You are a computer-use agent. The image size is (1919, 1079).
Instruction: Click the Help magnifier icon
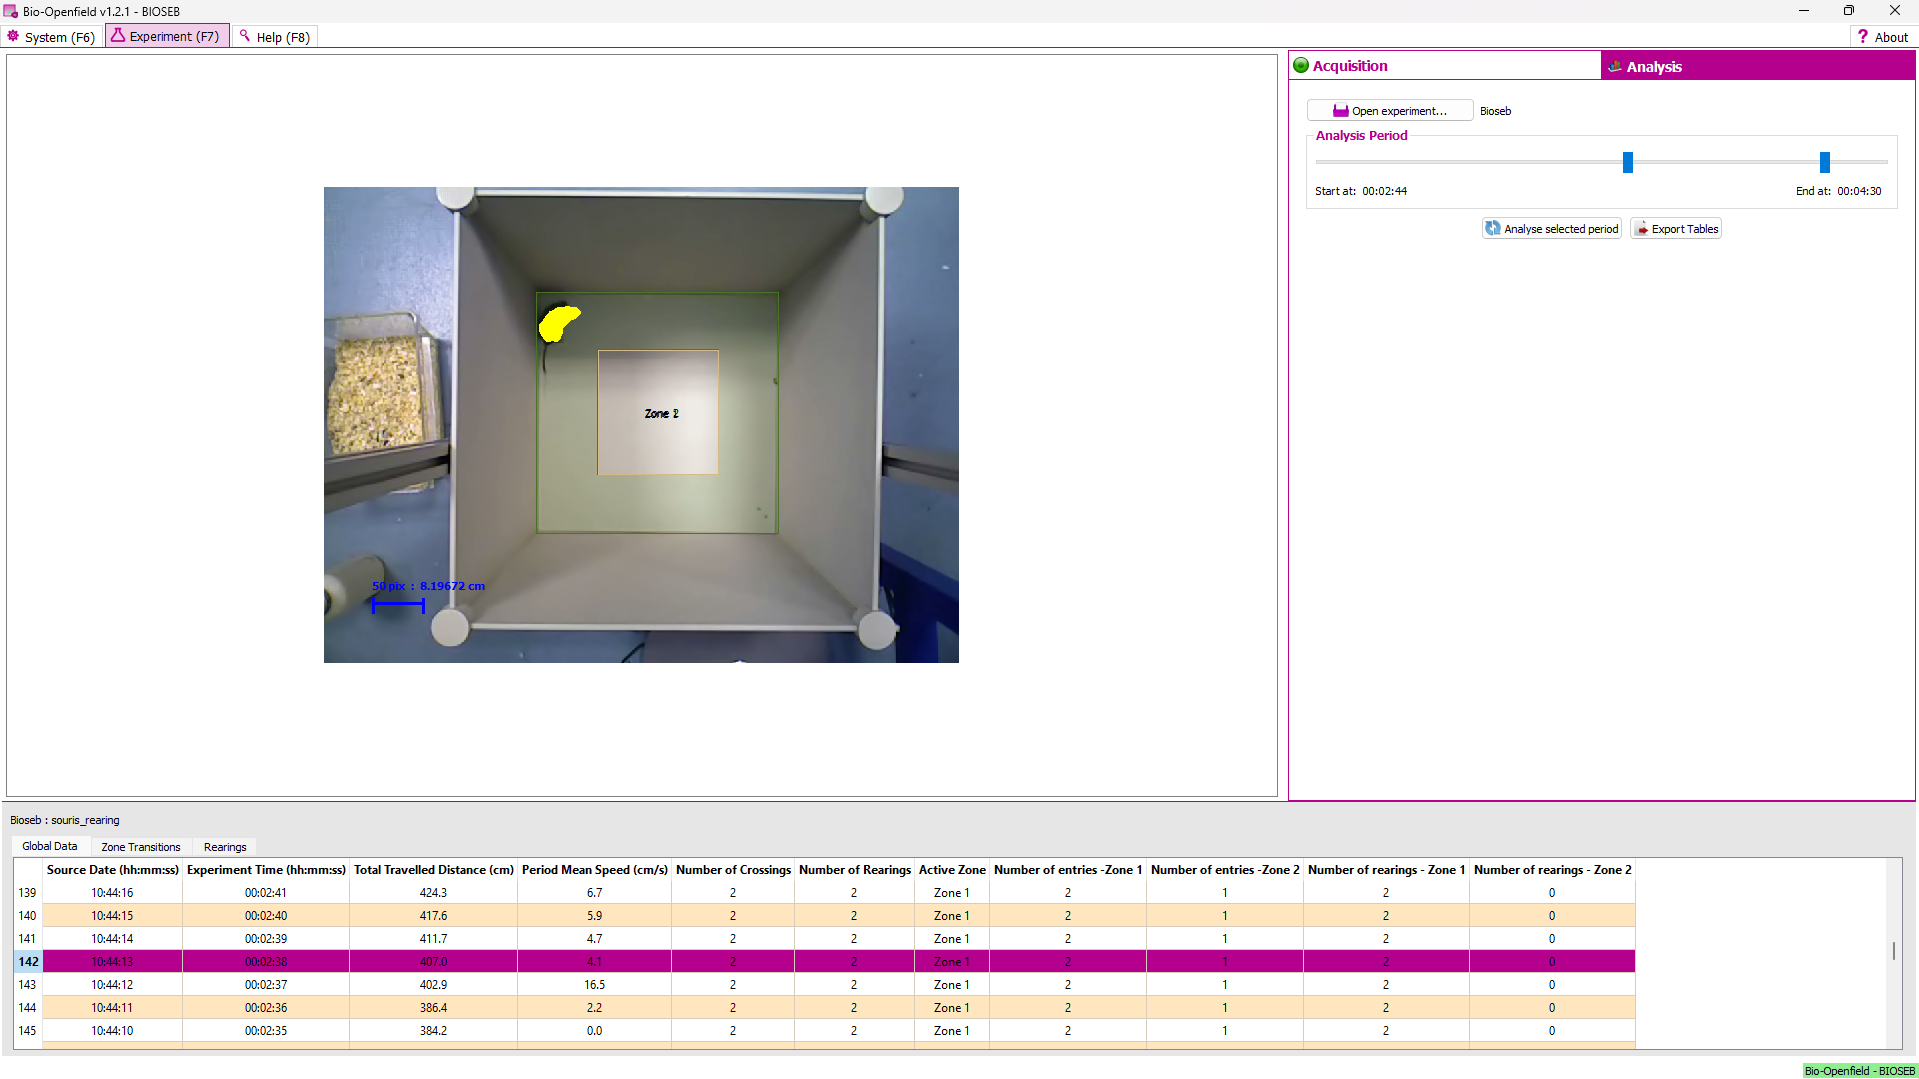click(x=244, y=36)
